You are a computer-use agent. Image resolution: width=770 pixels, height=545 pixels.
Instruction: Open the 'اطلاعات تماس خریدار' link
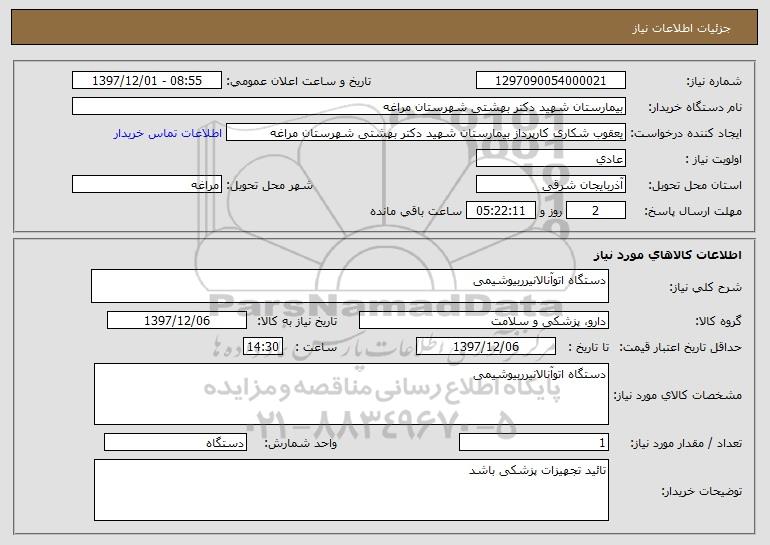pos(168,134)
